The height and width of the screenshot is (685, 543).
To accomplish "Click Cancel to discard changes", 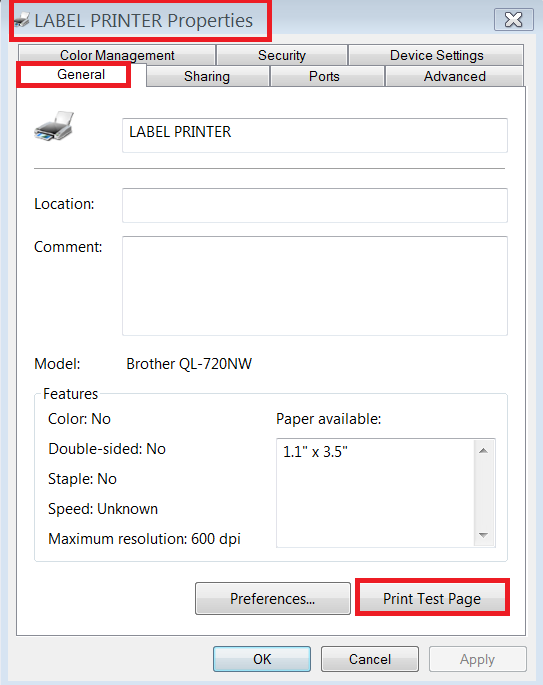I will [x=370, y=659].
